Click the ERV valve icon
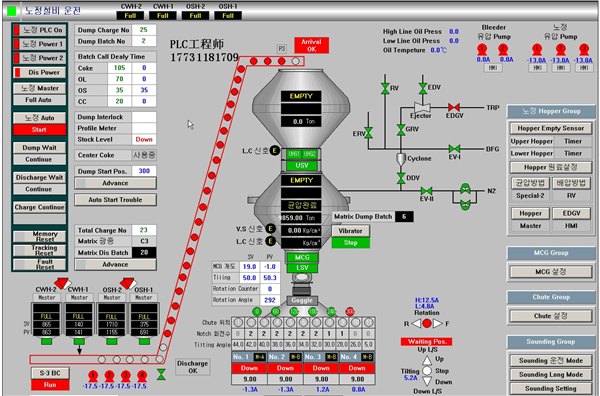The width and height of the screenshot is (600, 396). tap(368, 133)
